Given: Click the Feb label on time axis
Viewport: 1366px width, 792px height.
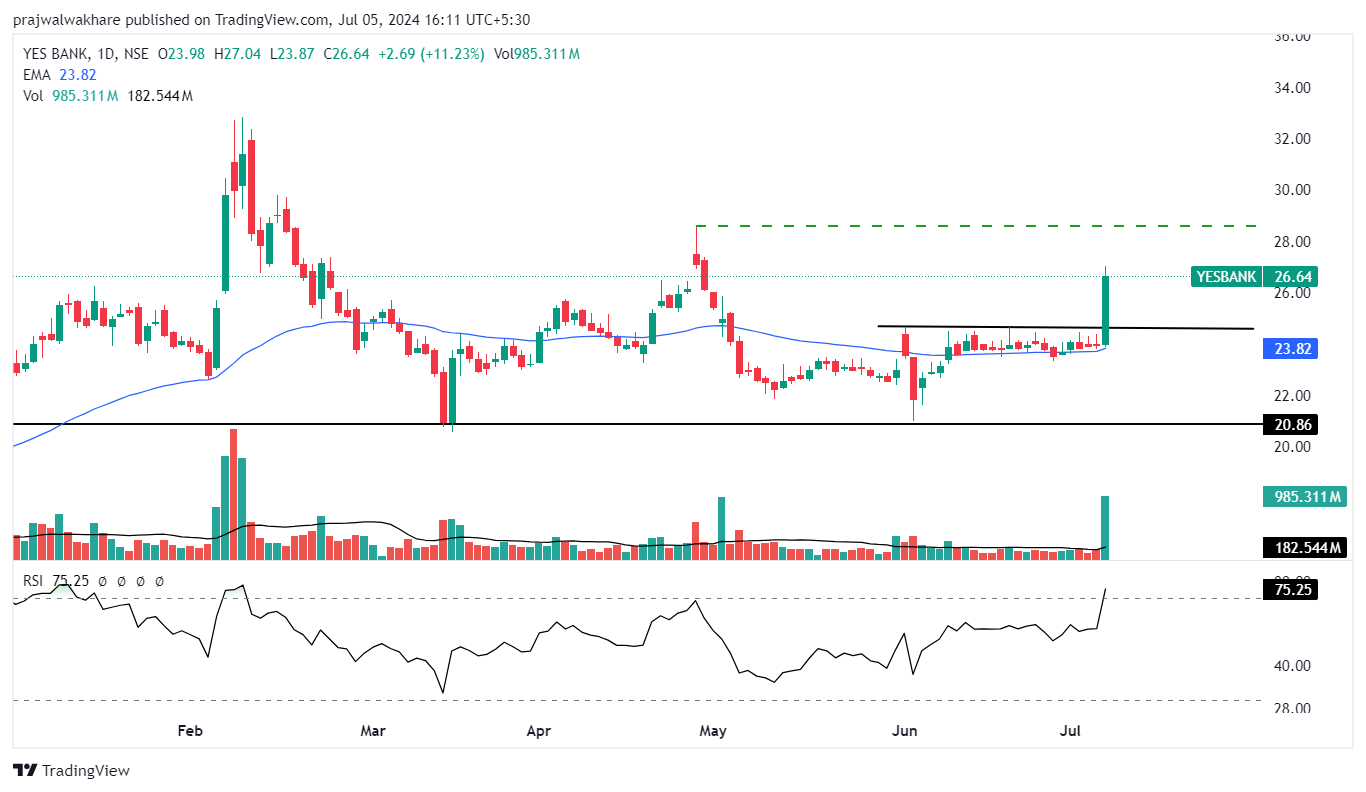Looking at the screenshot, I should (x=190, y=731).
